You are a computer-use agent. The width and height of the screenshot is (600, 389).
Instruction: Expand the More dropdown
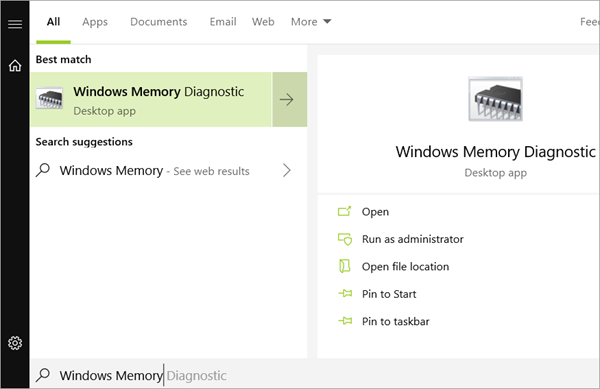click(311, 22)
